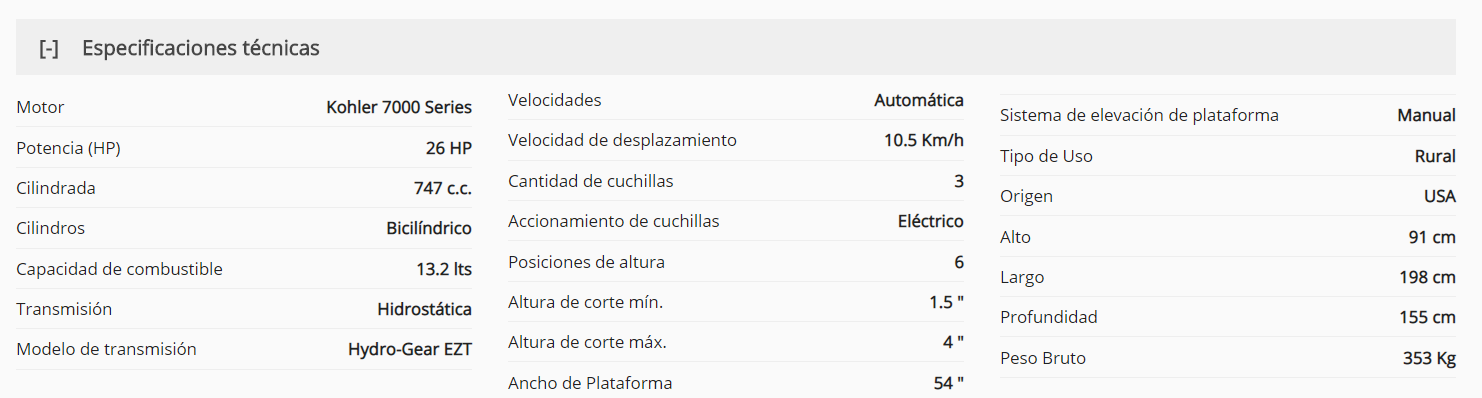1482x398 pixels.
Task: Click the Ancho de Plataforma label
Action: tap(590, 383)
